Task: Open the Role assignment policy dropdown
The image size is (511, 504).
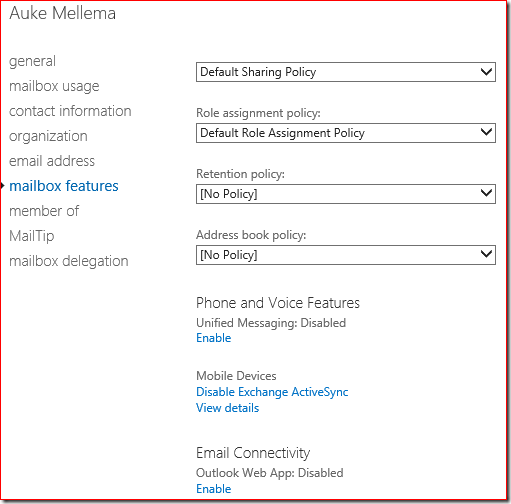Action: coord(346,133)
